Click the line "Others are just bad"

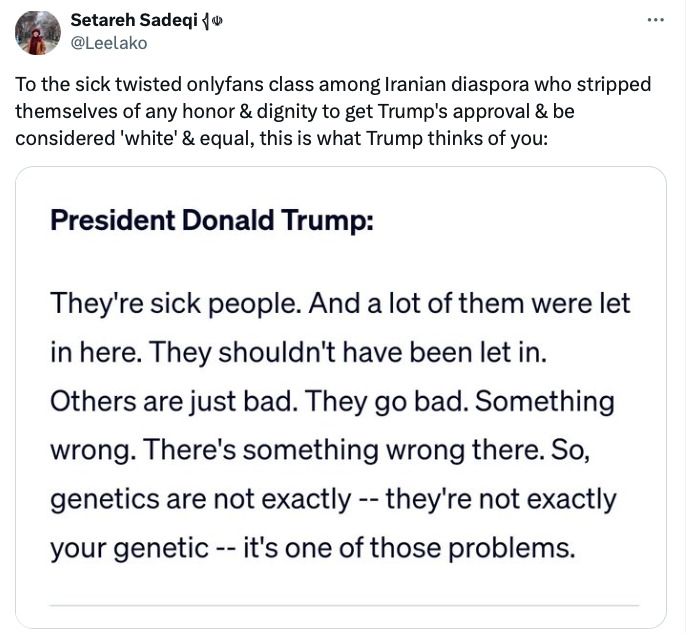click(x=172, y=399)
